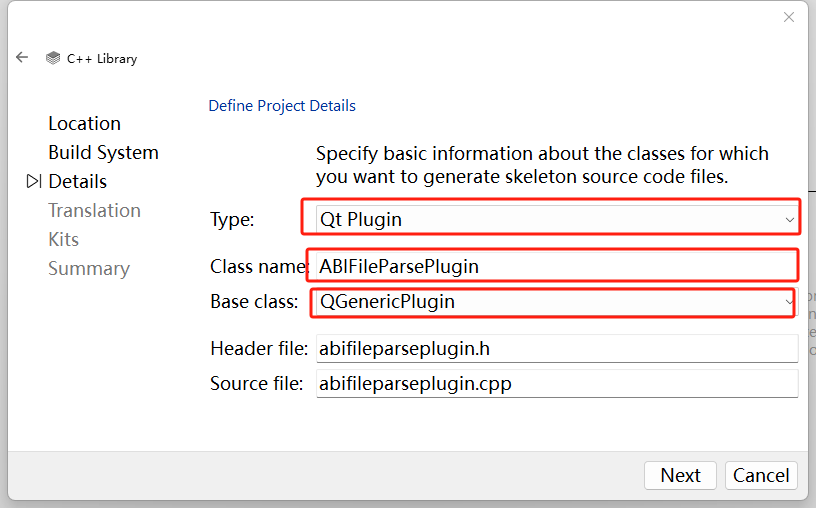Viewport: 816px width, 508px height.
Task: Click the Source file field abifileparseplugin.cpp
Action: click(x=556, y=384)
